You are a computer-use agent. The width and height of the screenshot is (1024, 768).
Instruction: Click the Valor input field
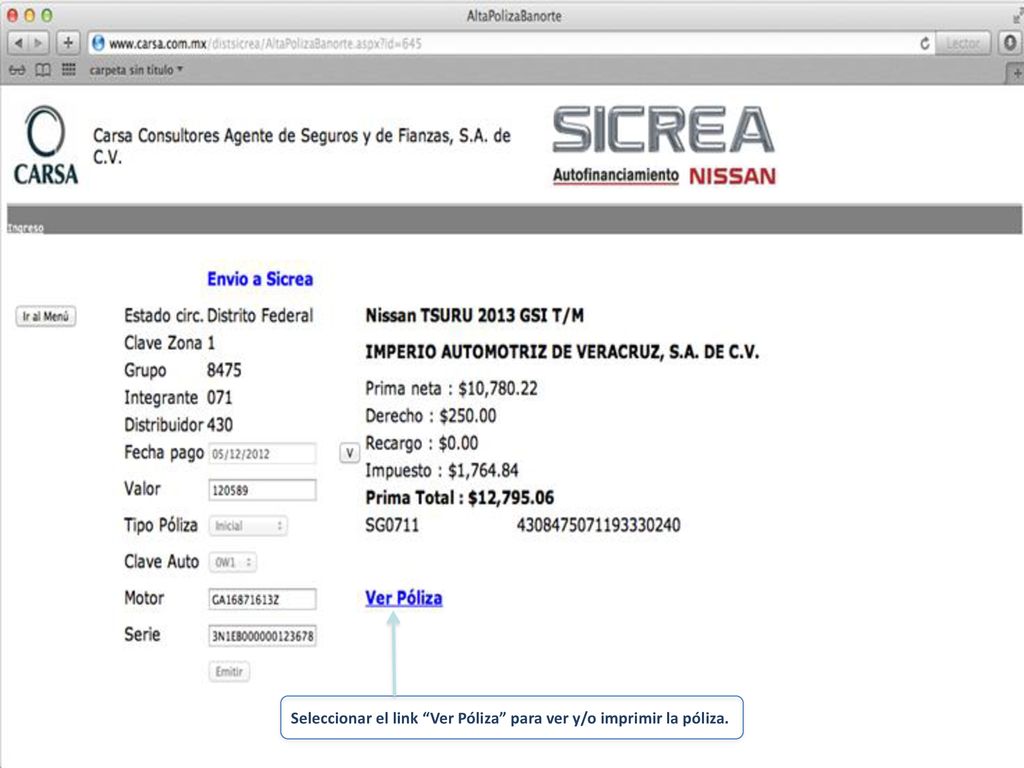(263, 490)
